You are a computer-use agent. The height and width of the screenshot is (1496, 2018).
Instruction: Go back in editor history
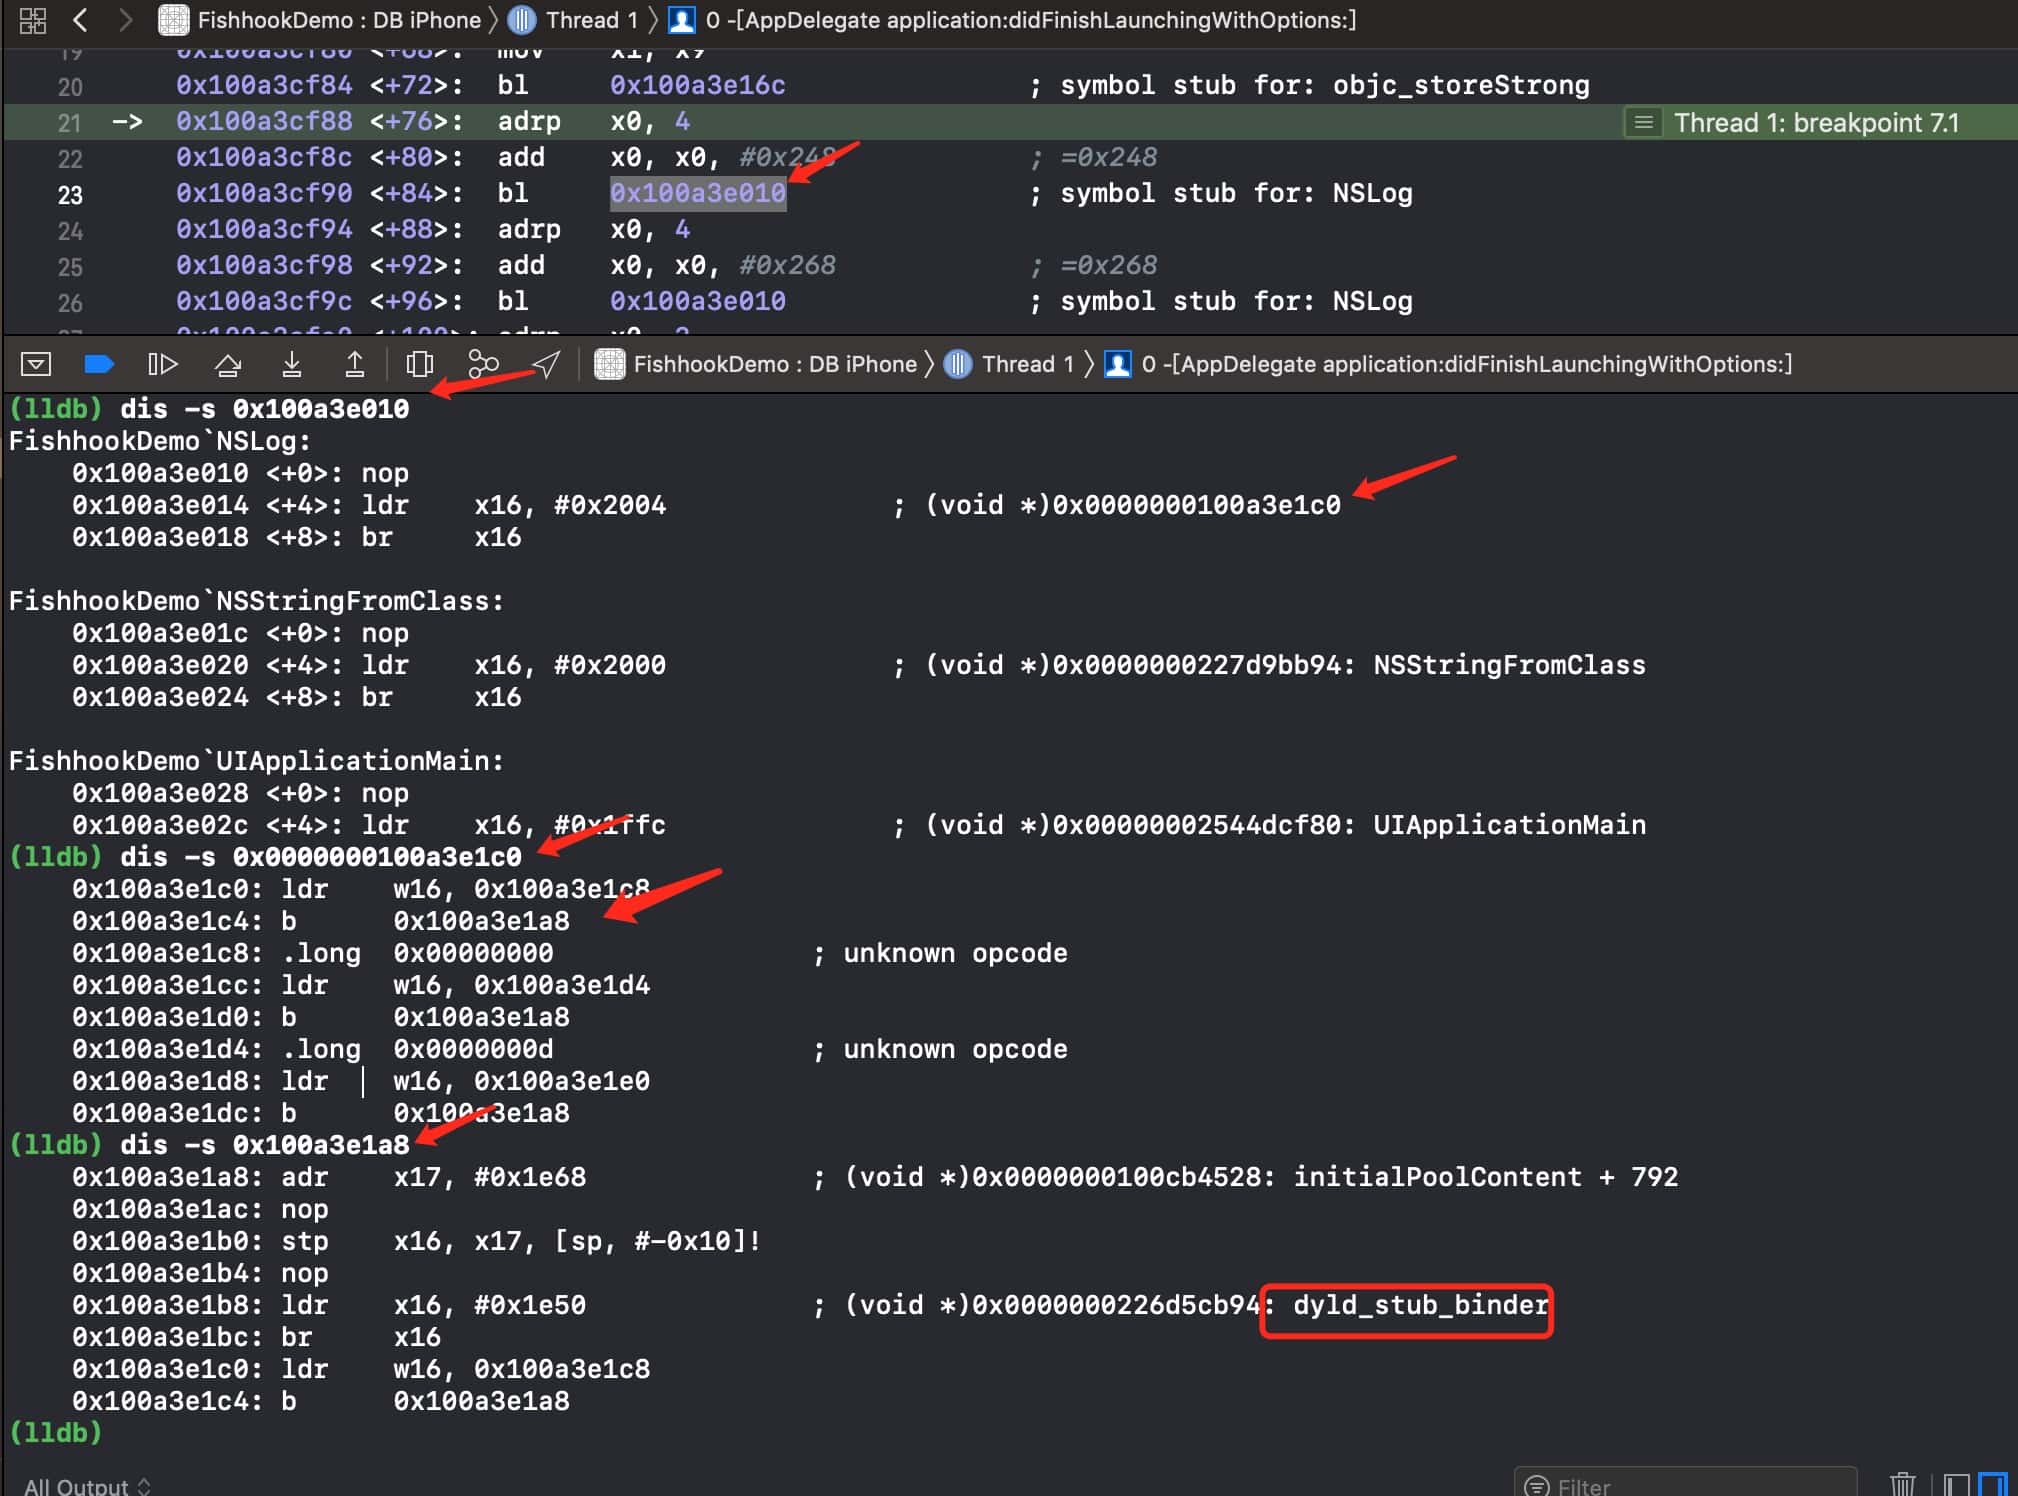(81, 20)
